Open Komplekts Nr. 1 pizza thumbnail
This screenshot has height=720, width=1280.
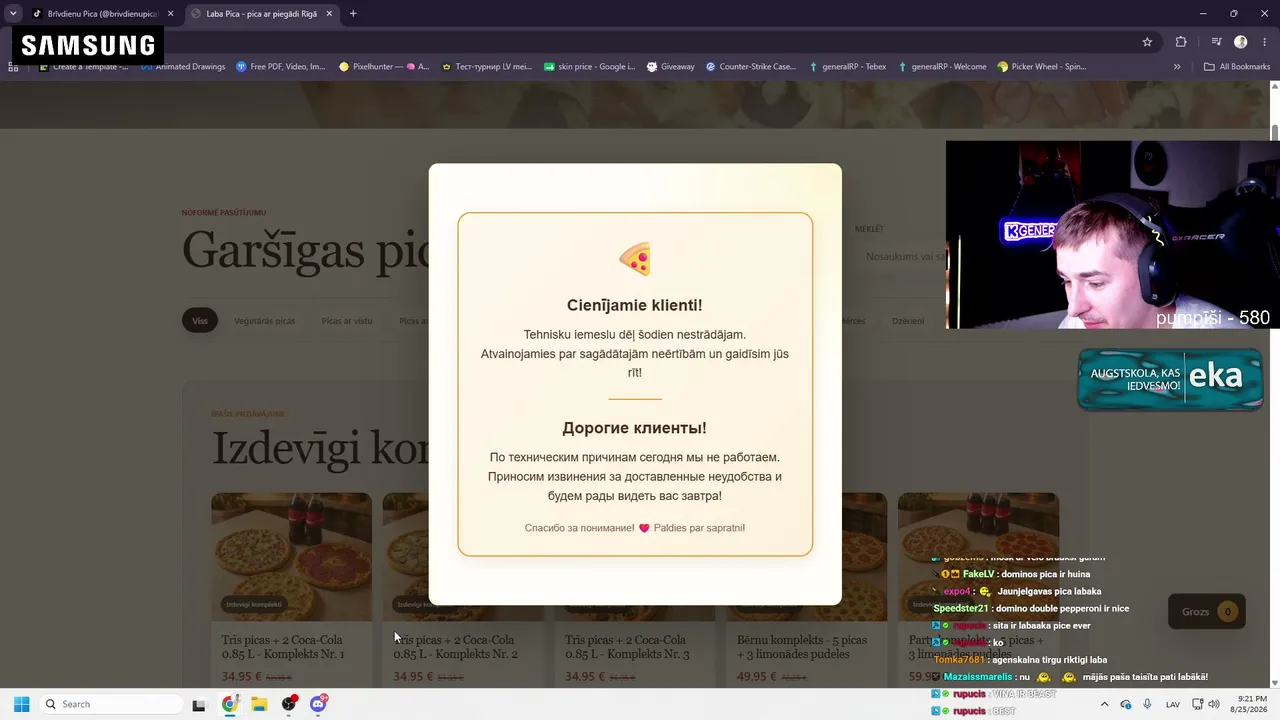[x=291, y=556]
